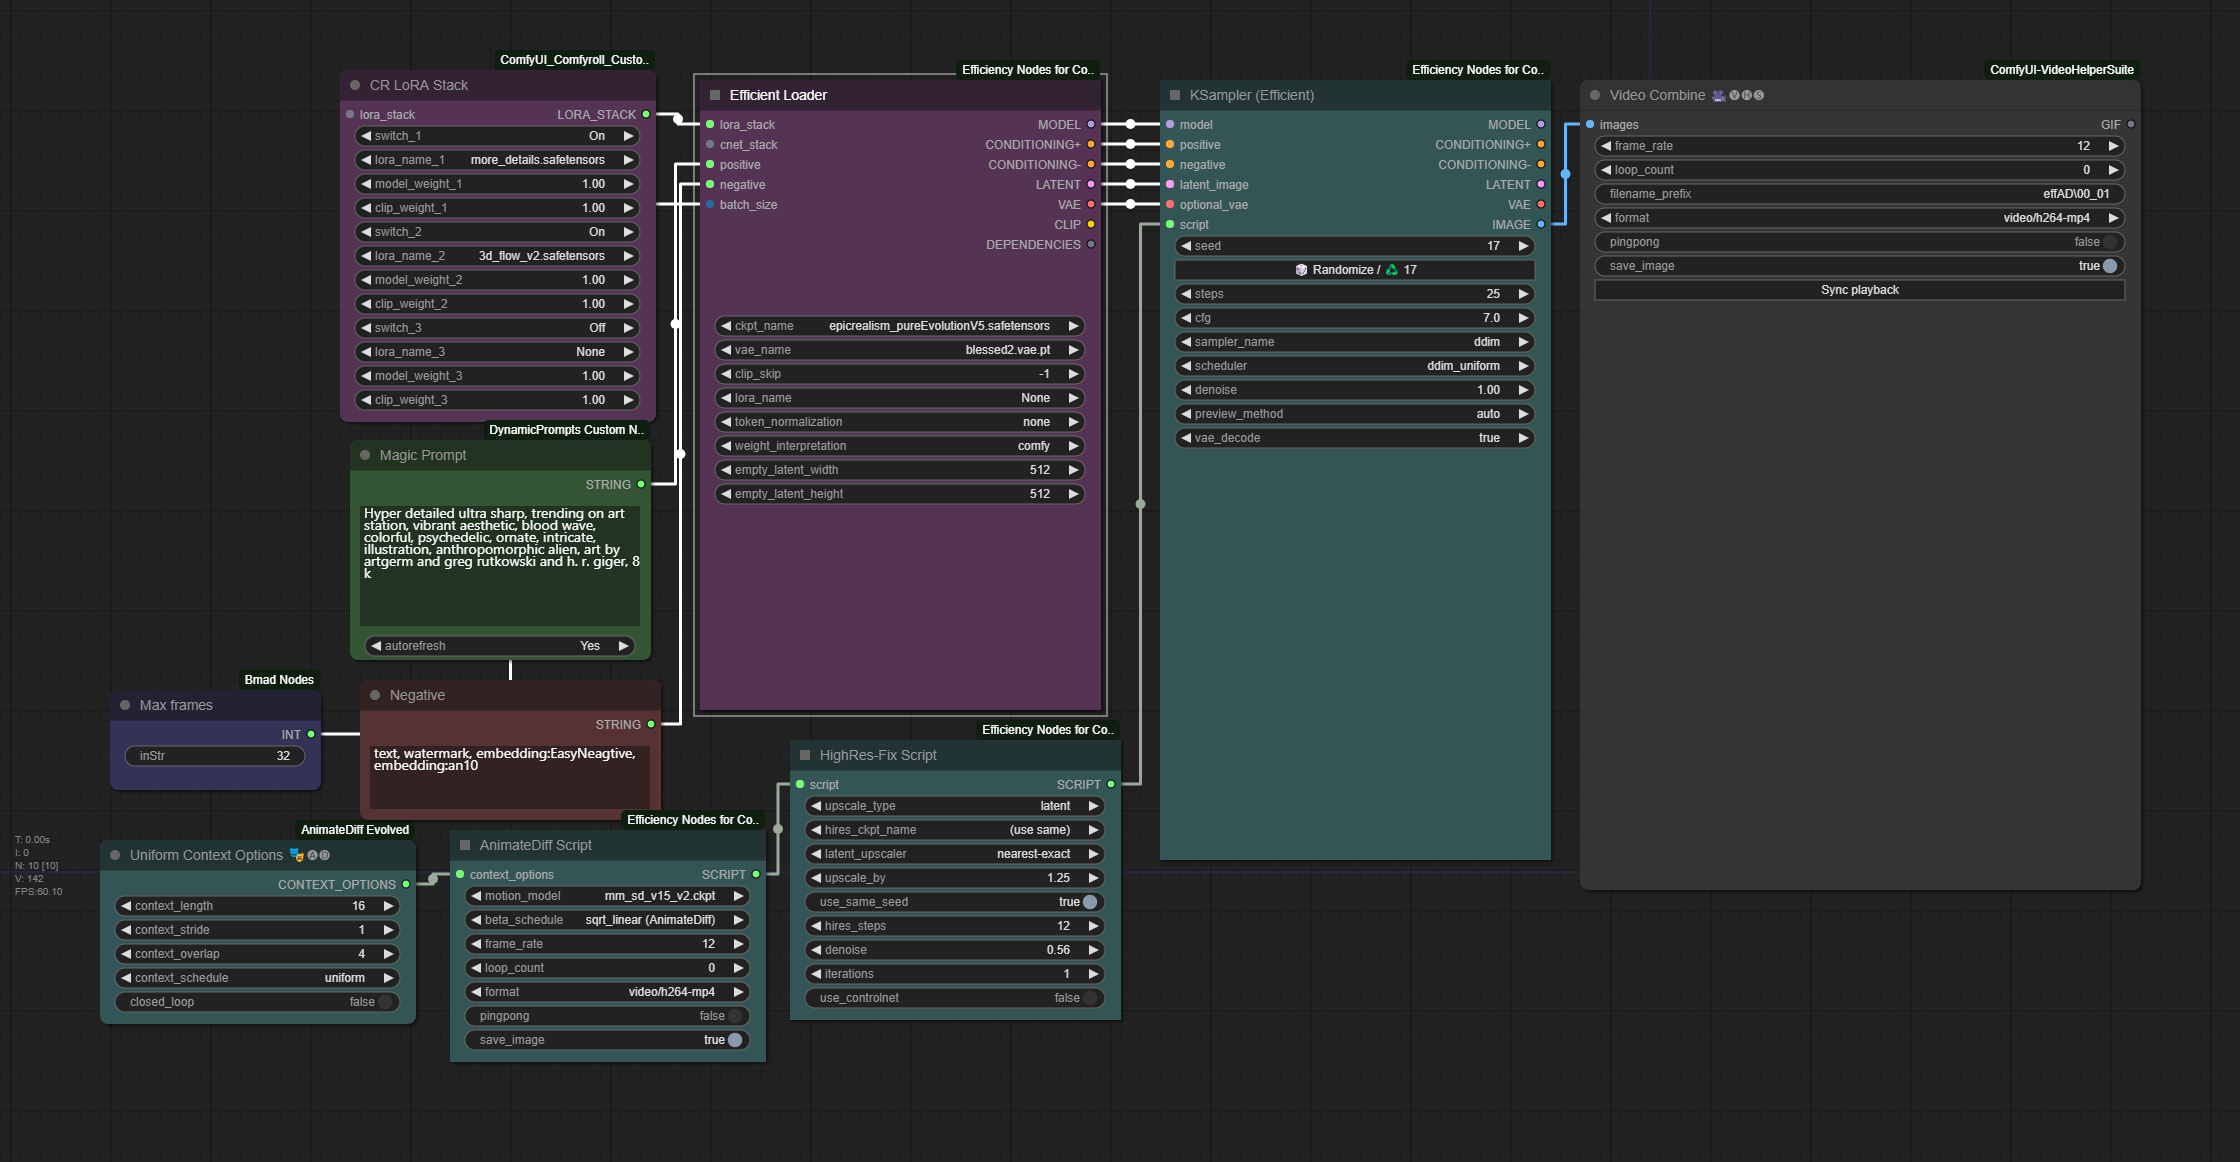This screenshot has height=1162, width=2240.
Task: Click the HighRes-Fix Script collapse square
Action: tap(805, 755)
